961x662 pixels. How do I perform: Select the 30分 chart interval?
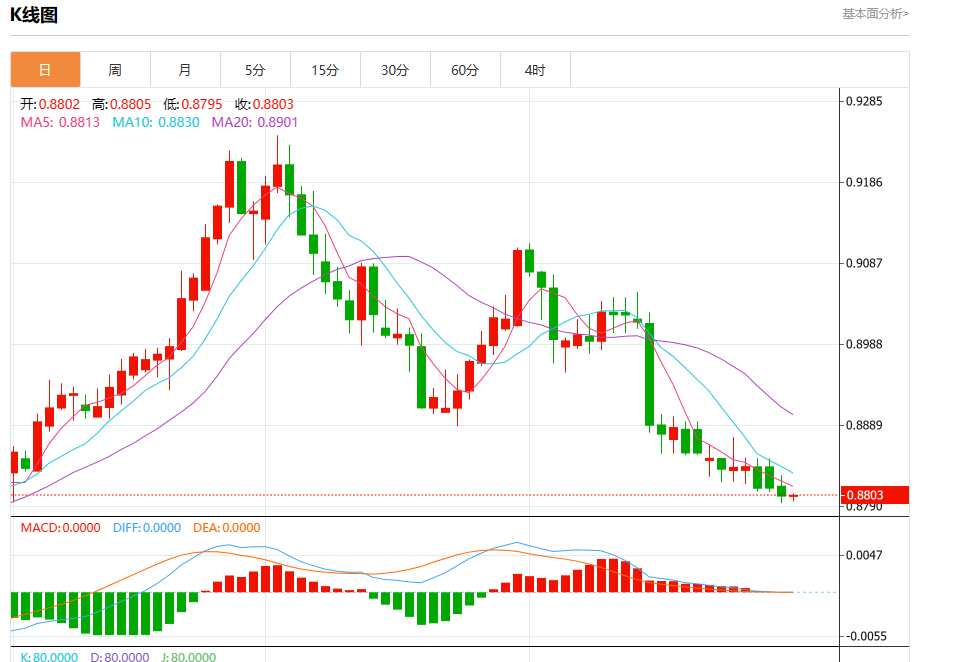coord(395,70)
